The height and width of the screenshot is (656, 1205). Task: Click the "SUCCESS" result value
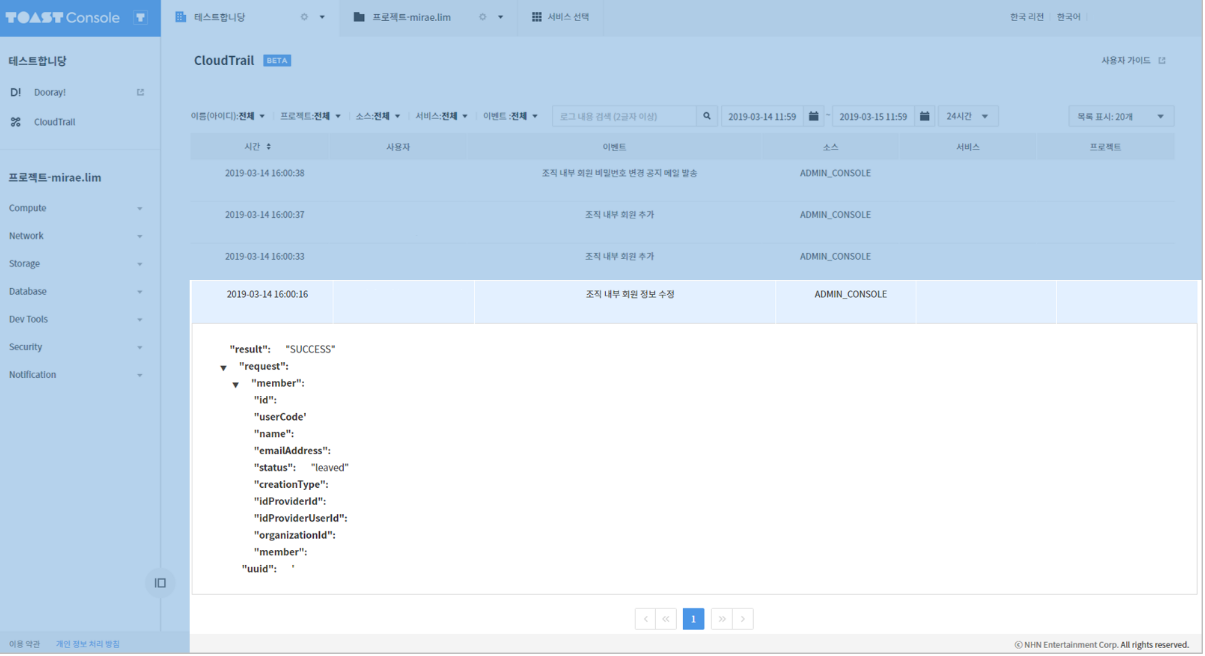click(311, 349)
